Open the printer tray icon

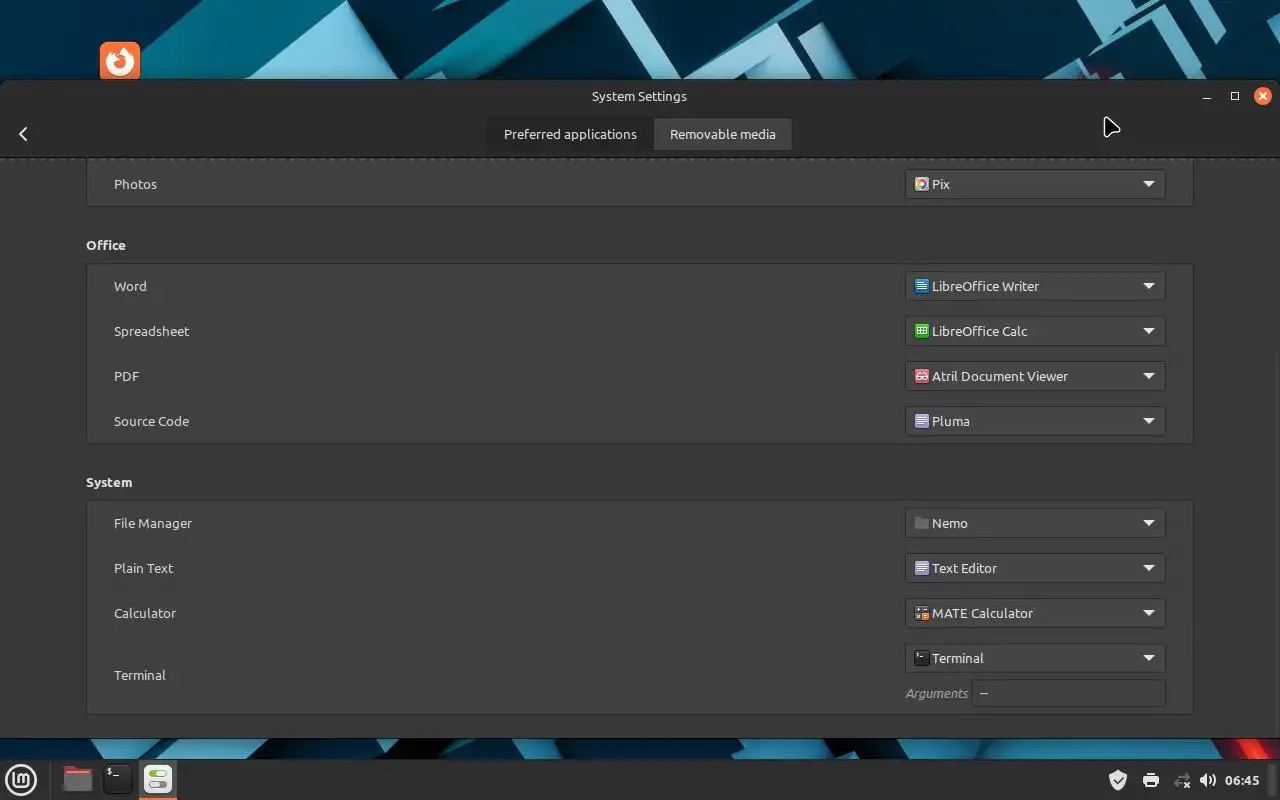click(x=1151, y=780)
